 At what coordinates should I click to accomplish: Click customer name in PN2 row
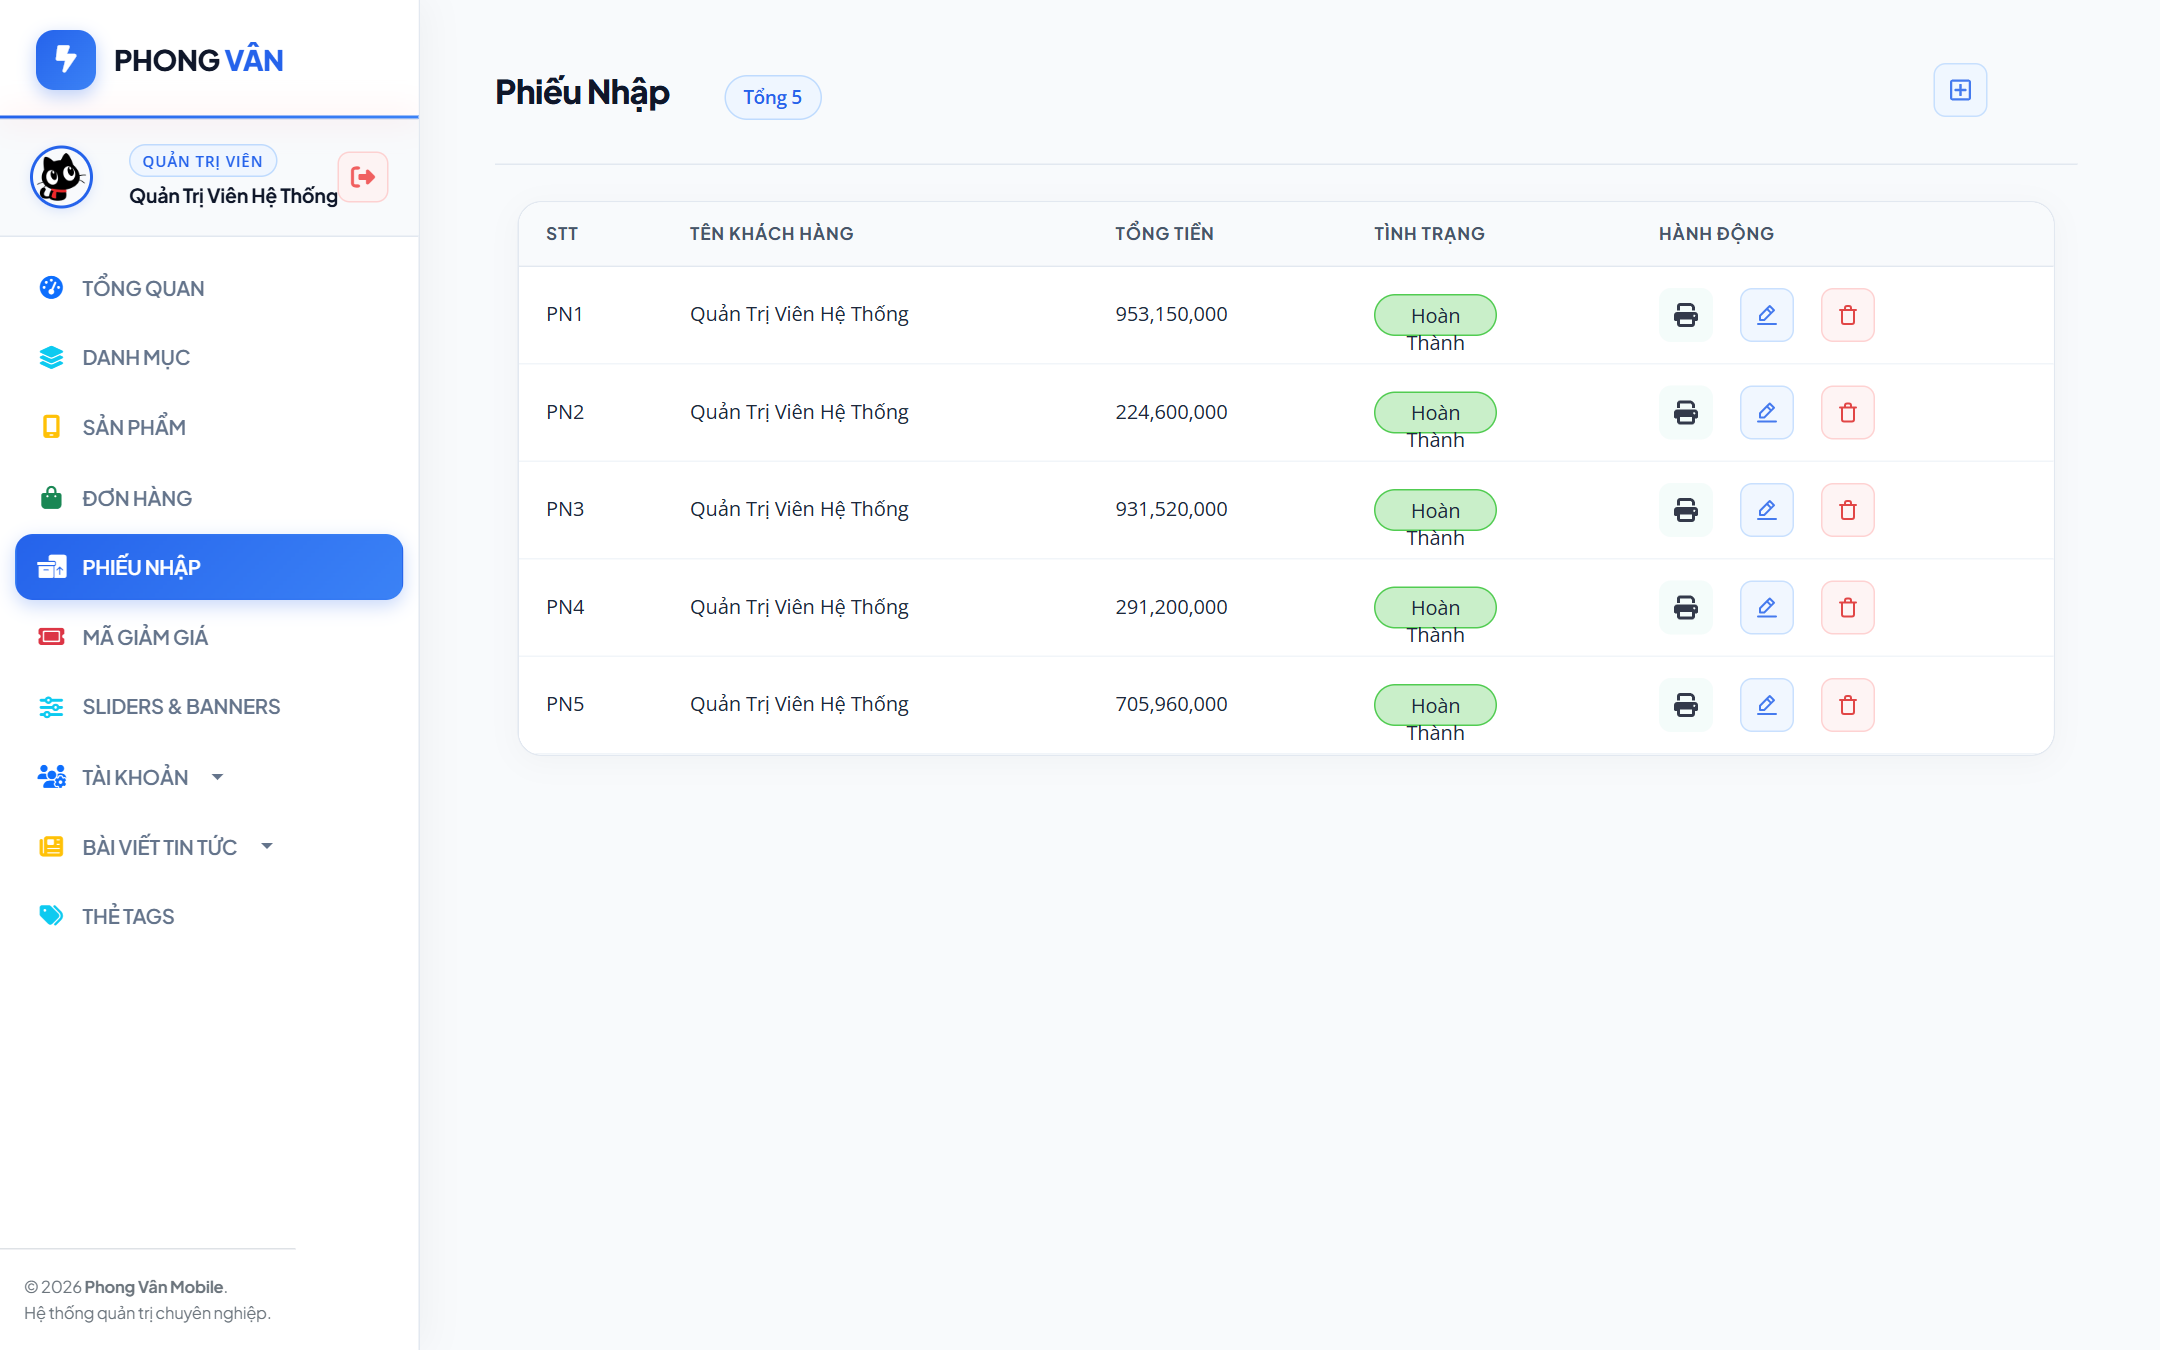[x=799, y=412]
